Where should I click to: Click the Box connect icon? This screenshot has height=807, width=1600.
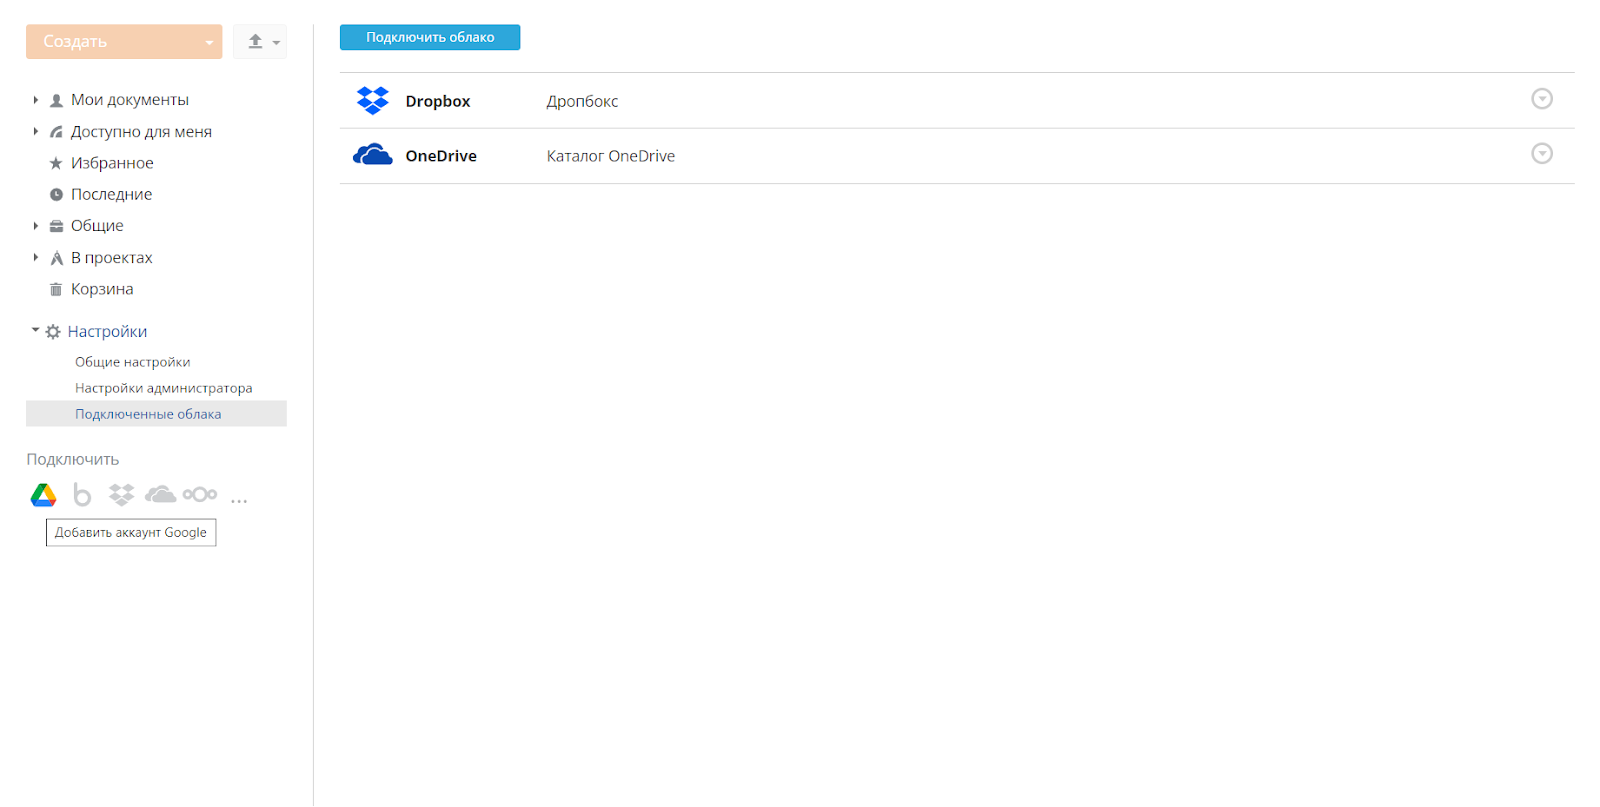[82, 495]
